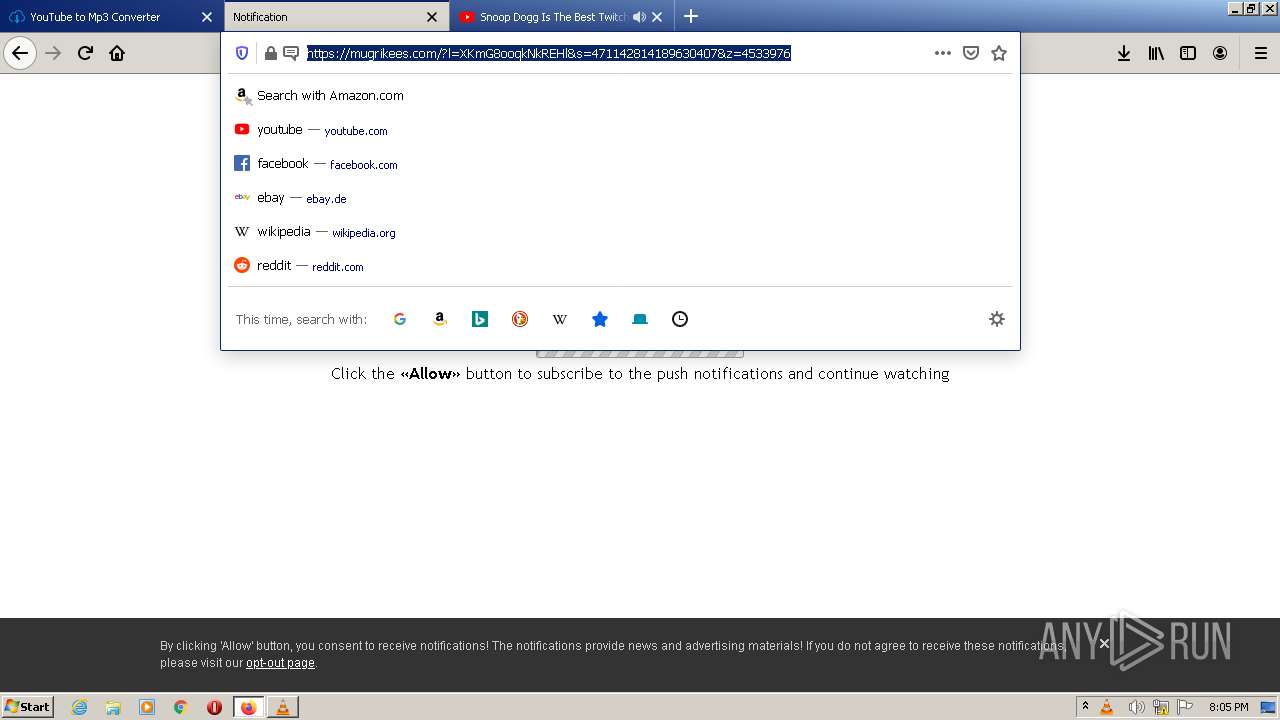The height and width of the screenshot is (720, 1280).
Task: Open the hamburger application menu
Action: coord(1260,53)
